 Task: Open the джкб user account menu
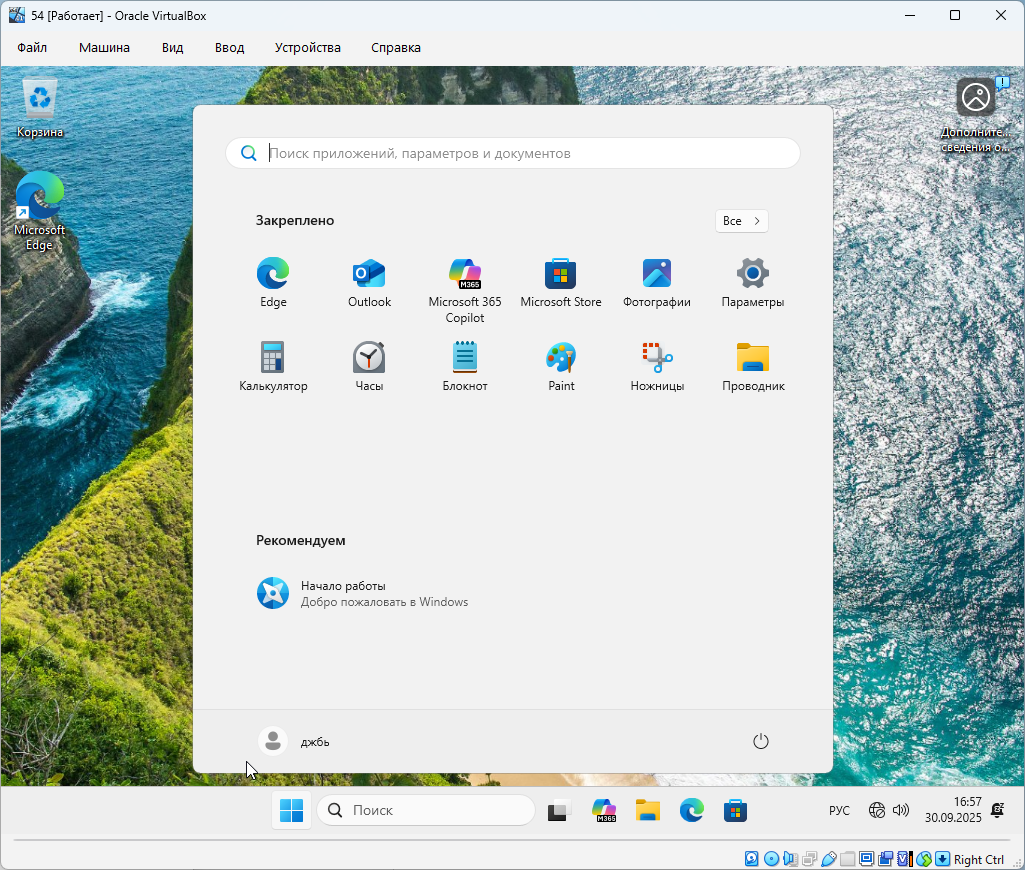(294, 741)
